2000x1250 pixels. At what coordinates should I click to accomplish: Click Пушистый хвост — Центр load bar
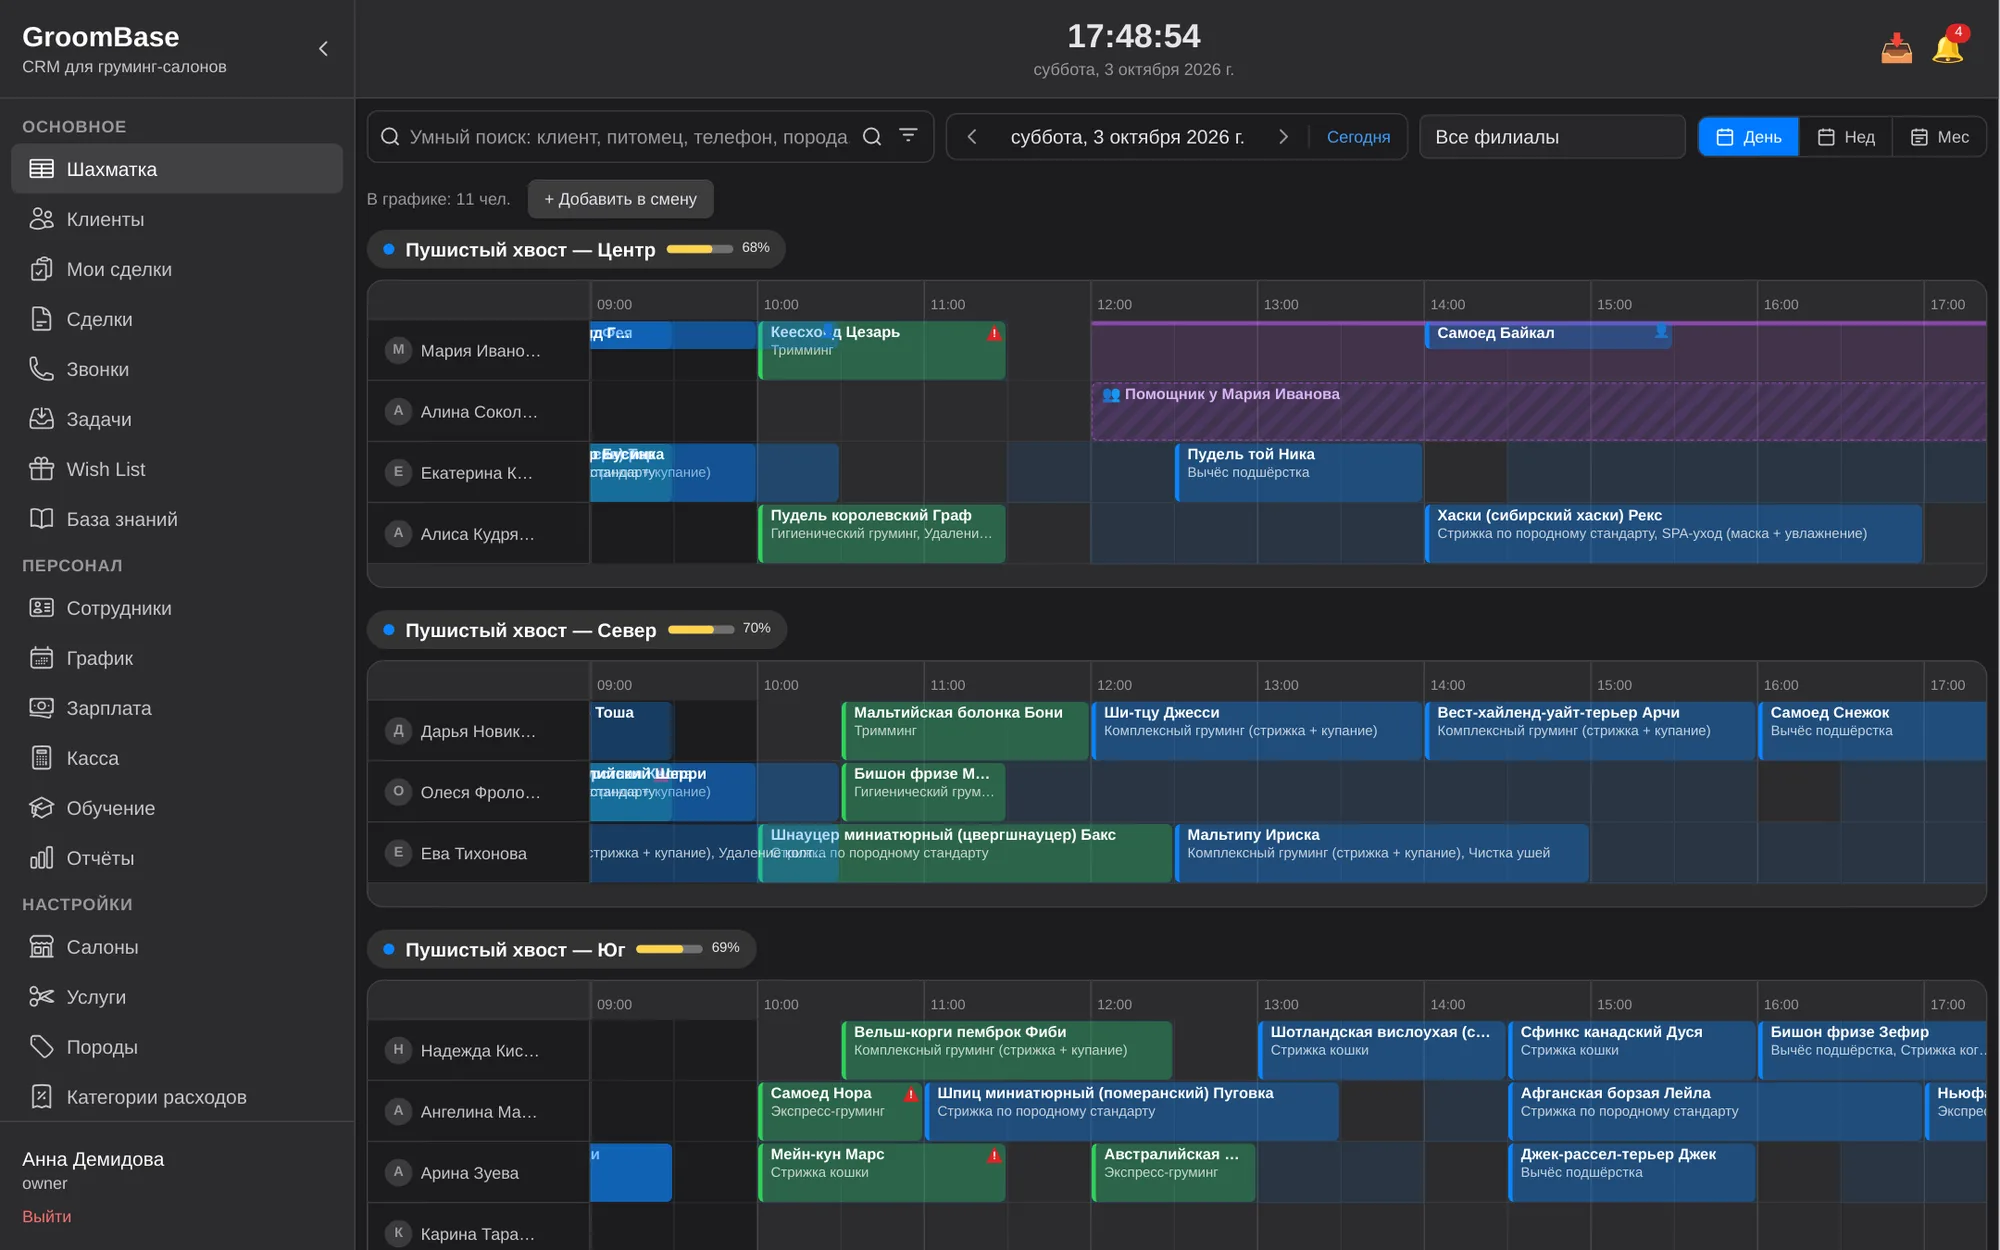click(700, 248)
